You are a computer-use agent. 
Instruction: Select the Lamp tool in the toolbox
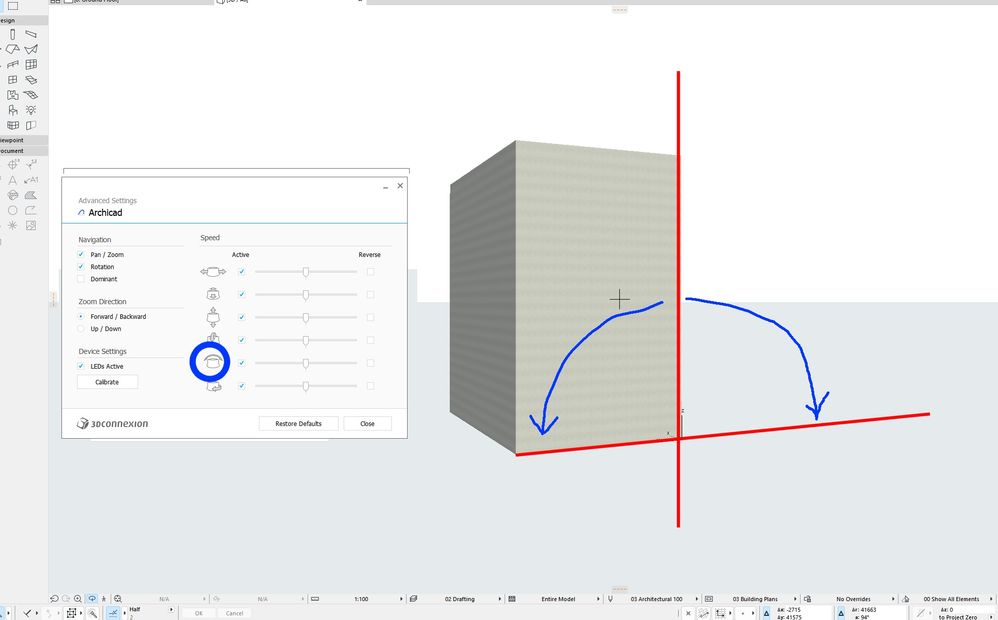click(31, 110)
